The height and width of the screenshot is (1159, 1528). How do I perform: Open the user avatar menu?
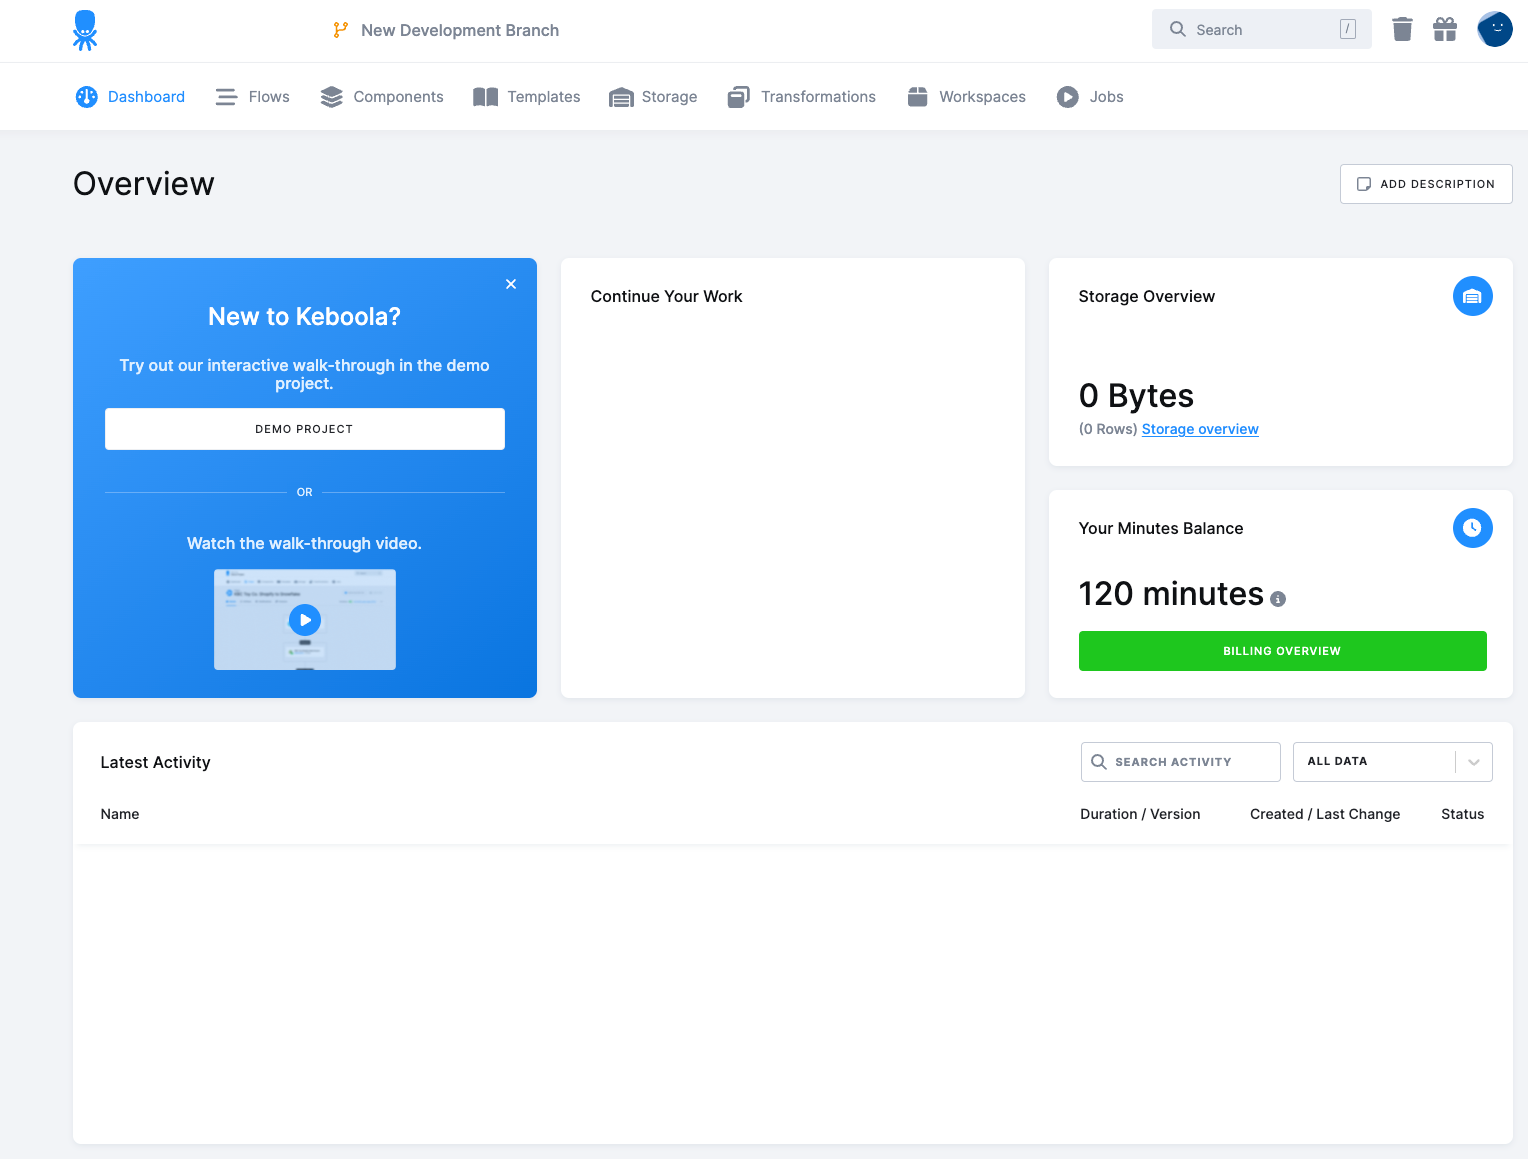click(x=1495, y=29)
